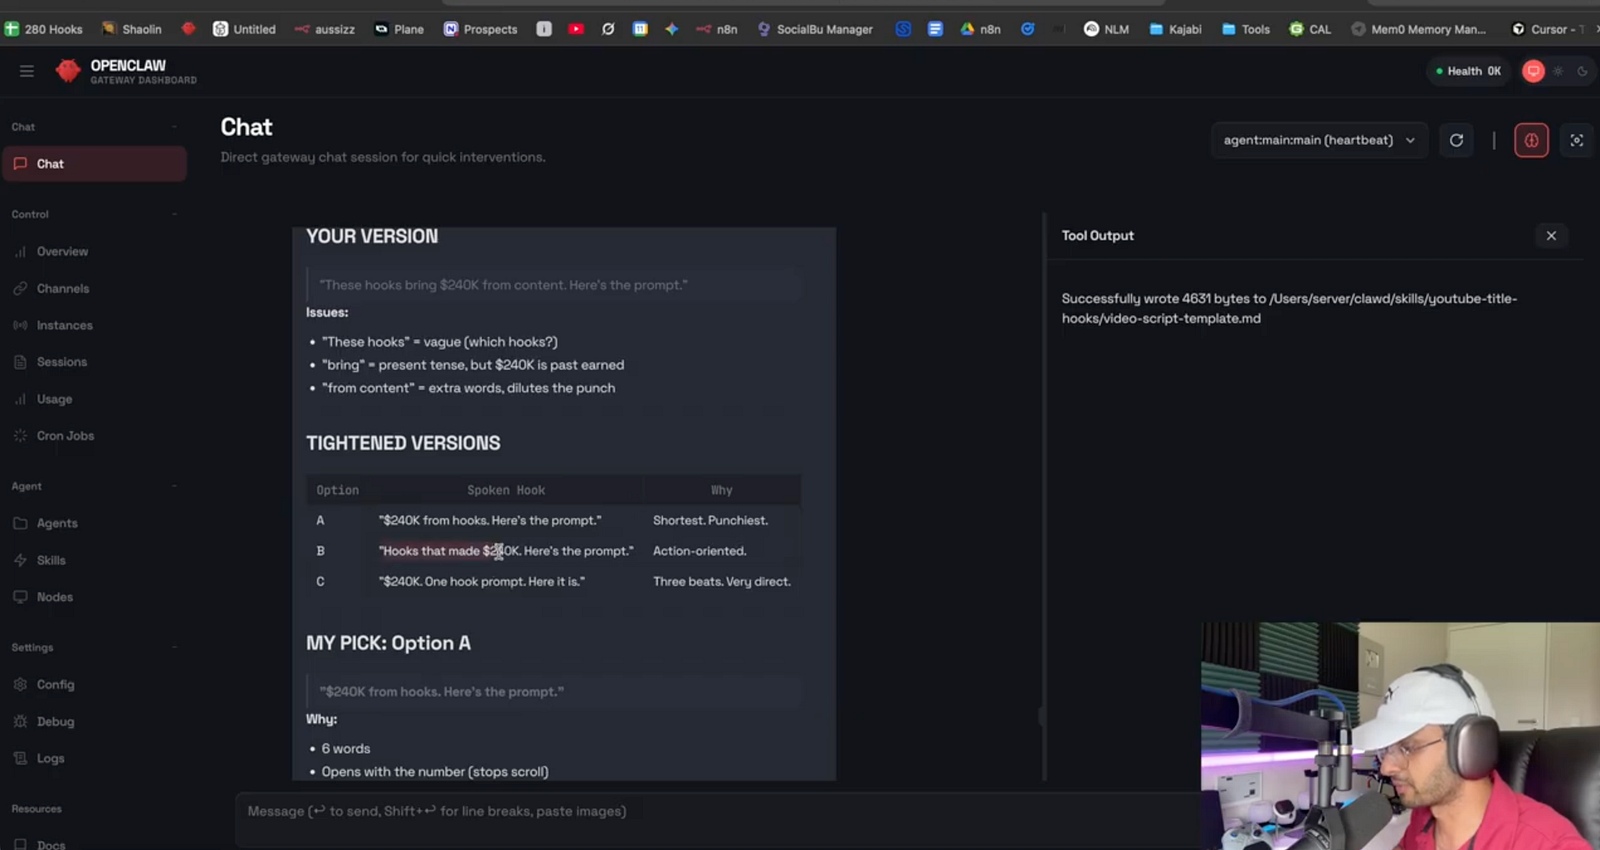1600x850 pixels.
Task: Open the Chat page in the sidebar
Action: (x=95, y=164)
